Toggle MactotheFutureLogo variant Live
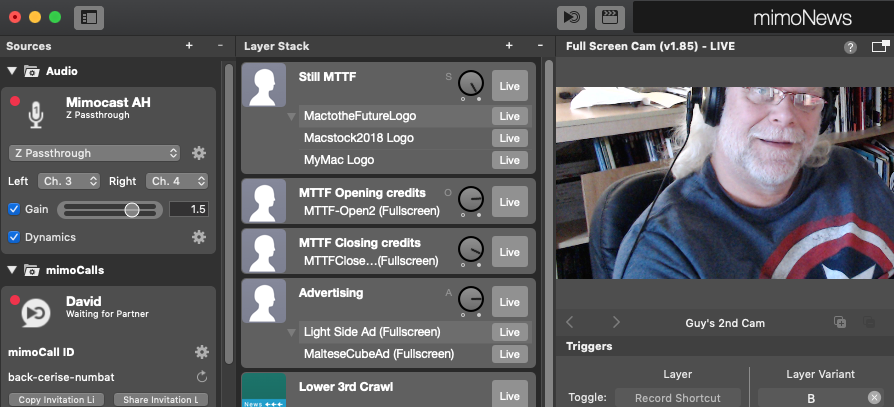Viewport: 894px width, 407px height. click(x=510, y=116)
